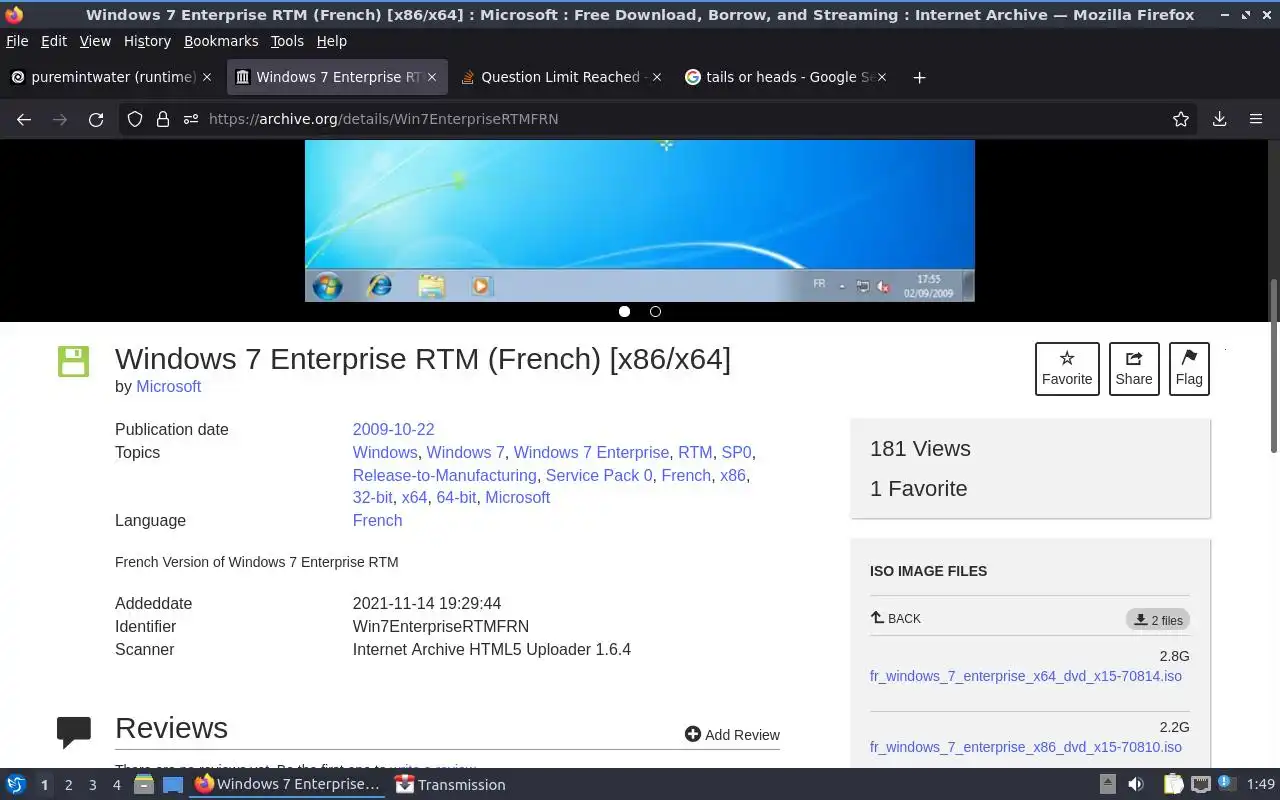Click the page vertical scrollbar thumb
Viewport: 1280px width, 800px height.
pos(1273,365)
